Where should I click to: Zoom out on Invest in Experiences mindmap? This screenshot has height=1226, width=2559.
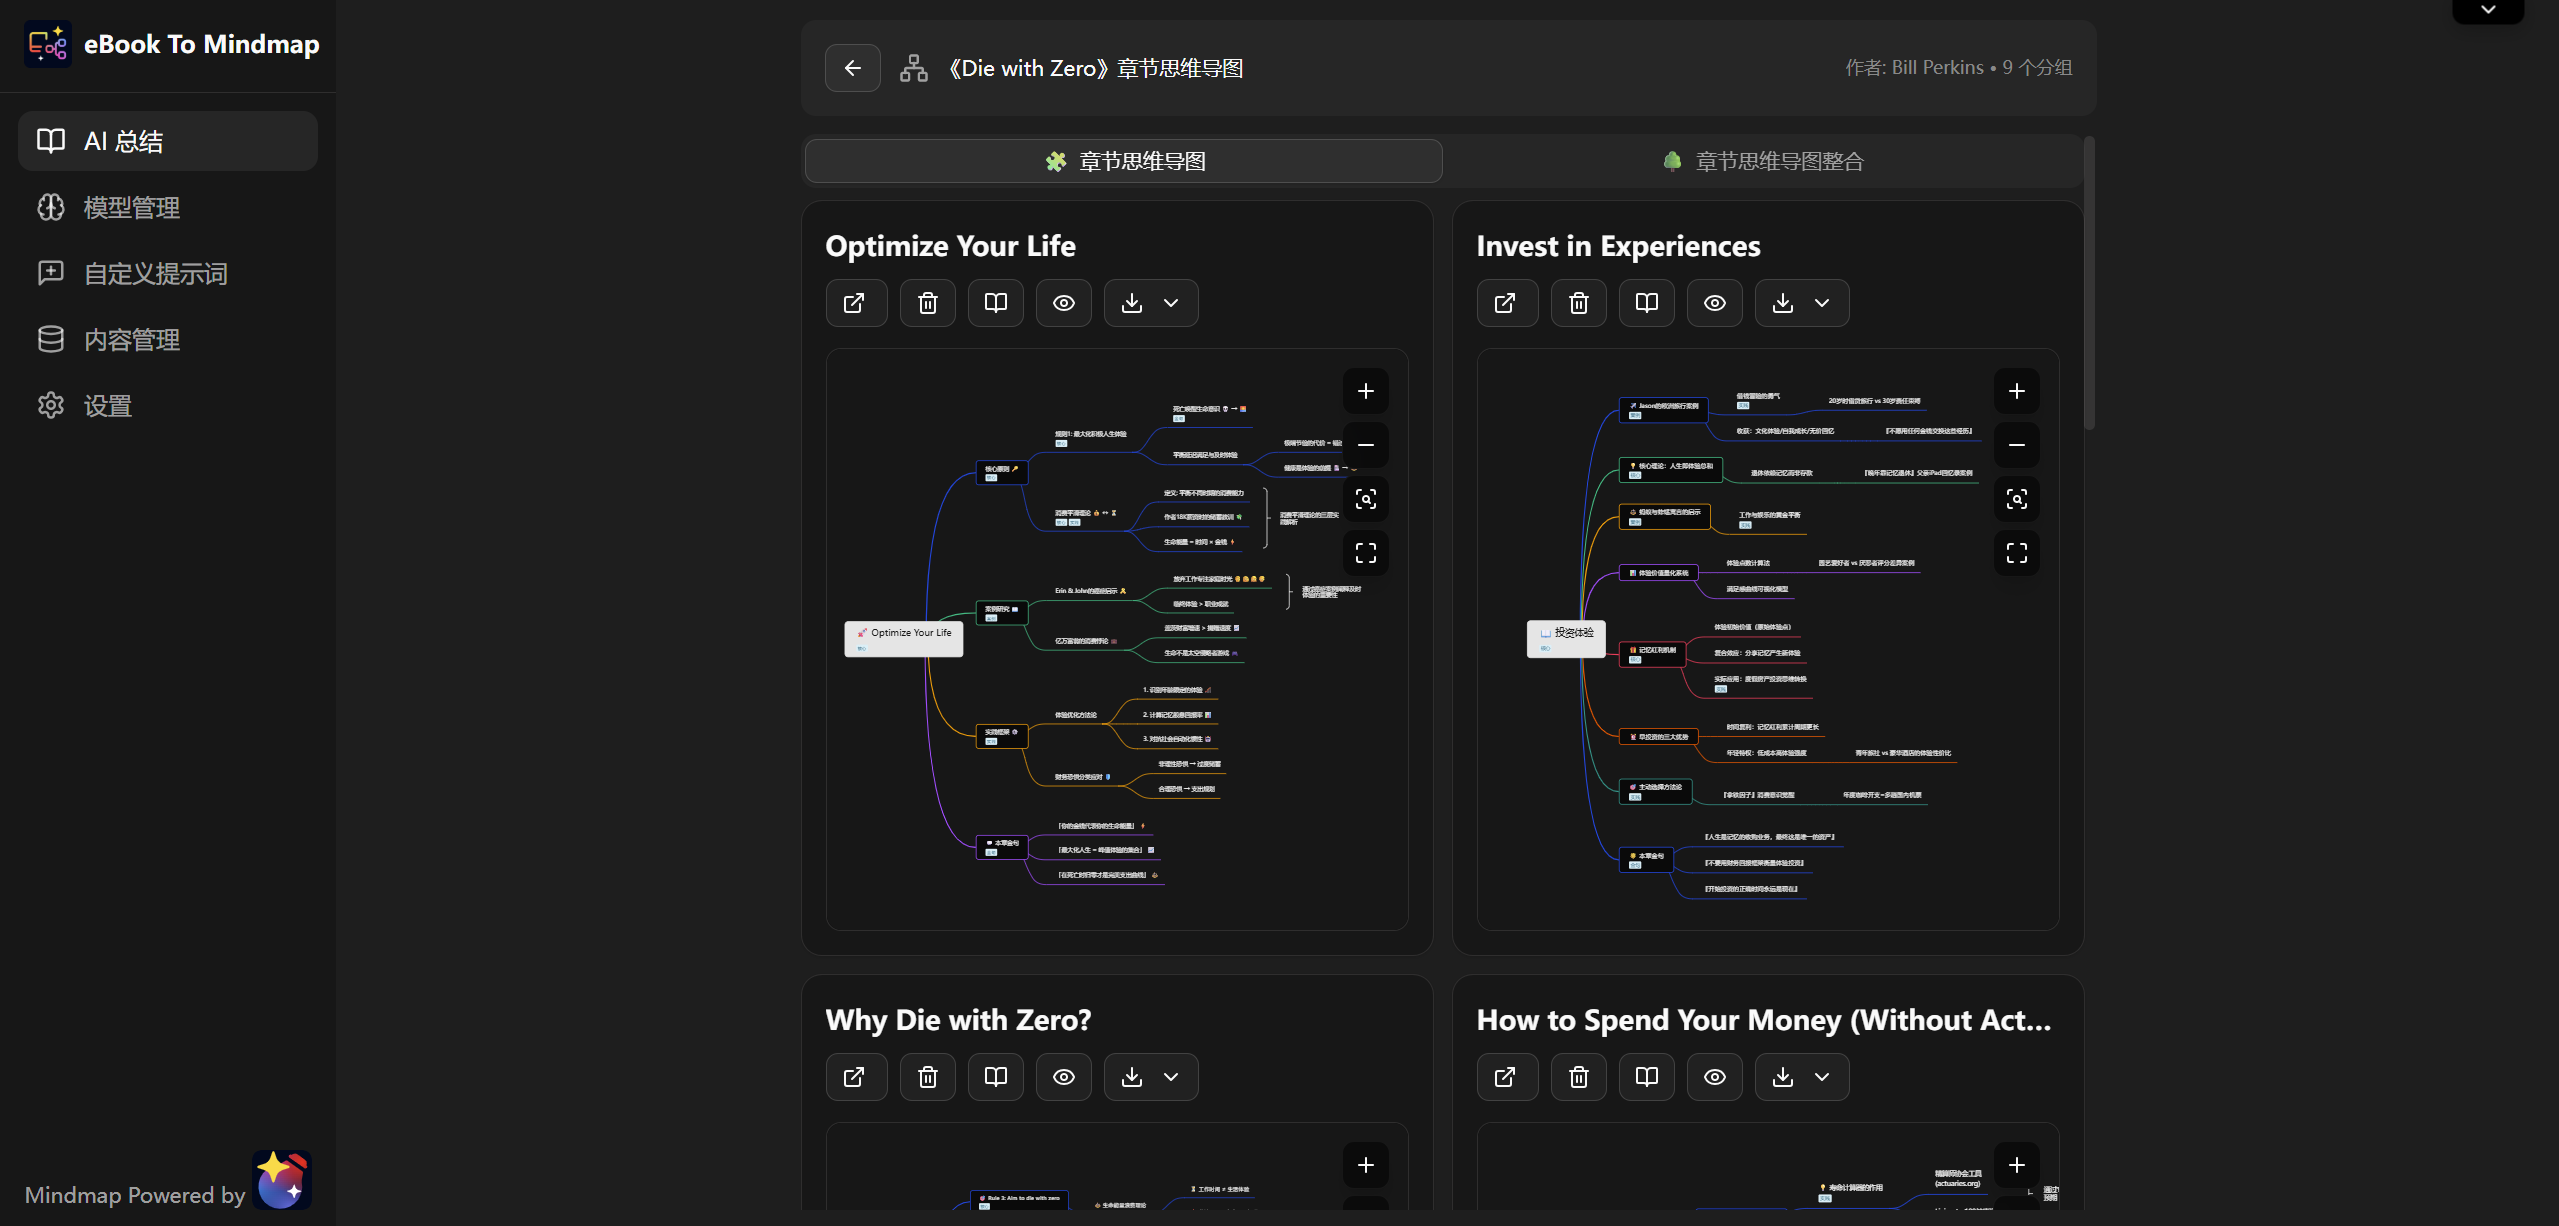(x=2016, y=445)
